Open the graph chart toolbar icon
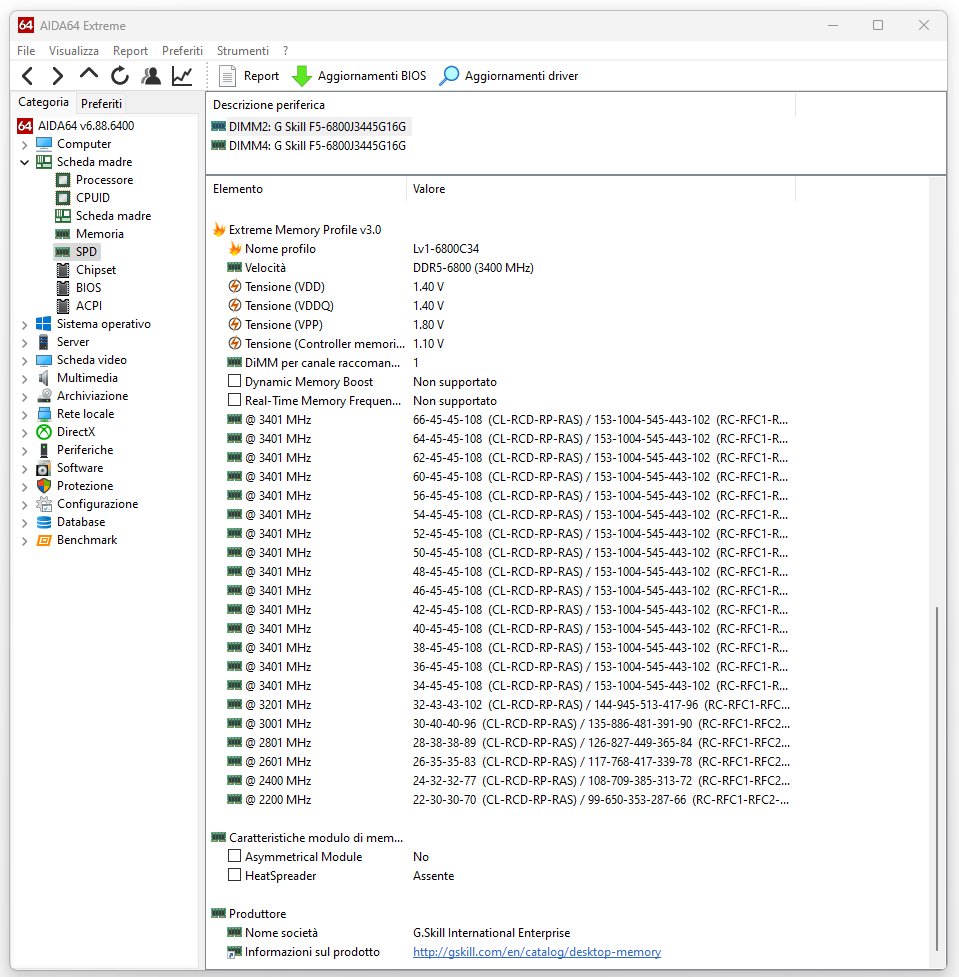 tap(182, 76)
